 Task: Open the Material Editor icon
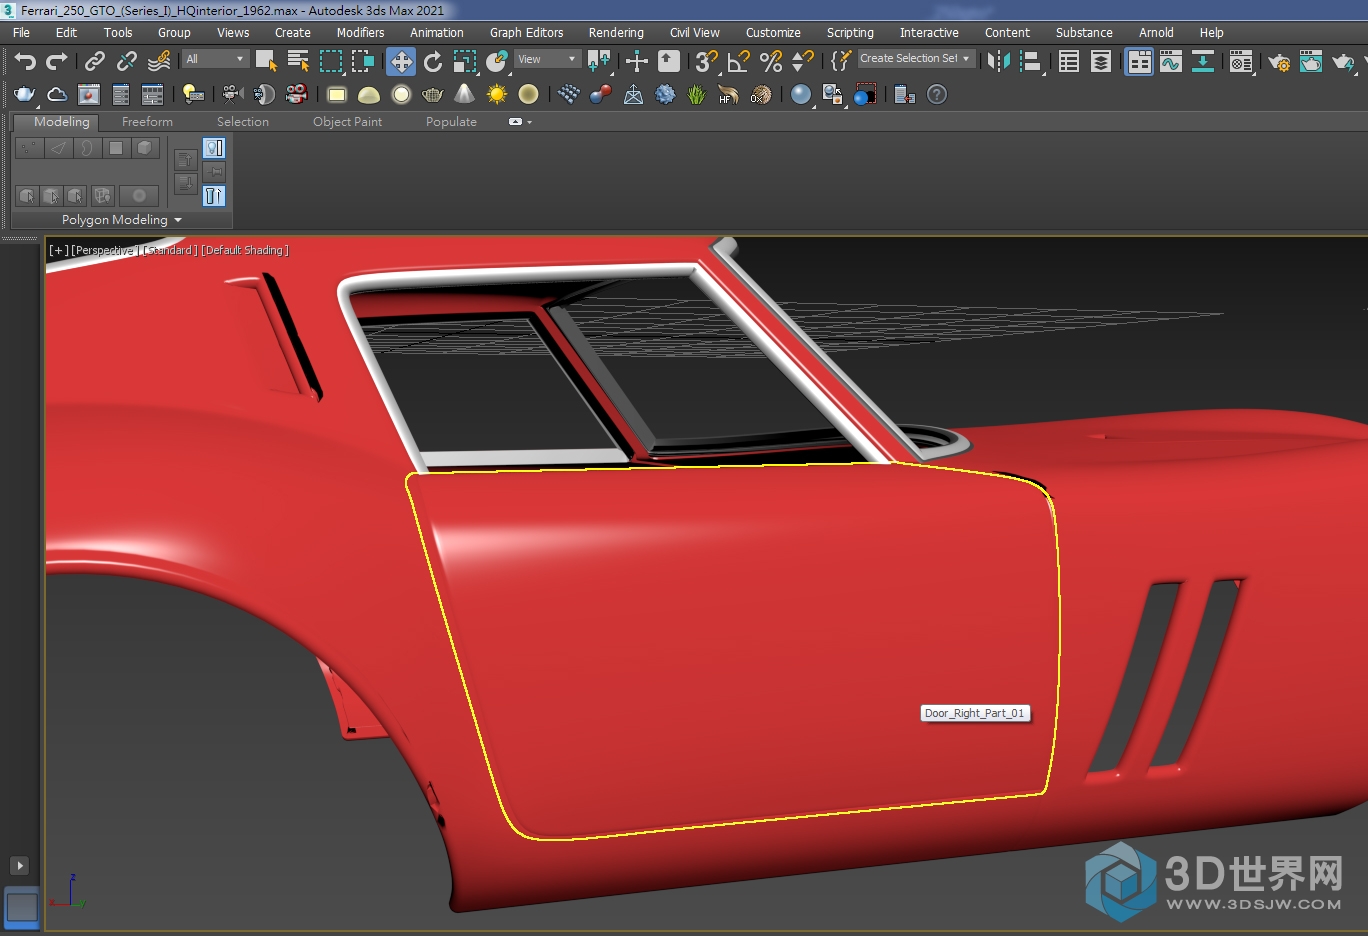(x=1241, y=62)
